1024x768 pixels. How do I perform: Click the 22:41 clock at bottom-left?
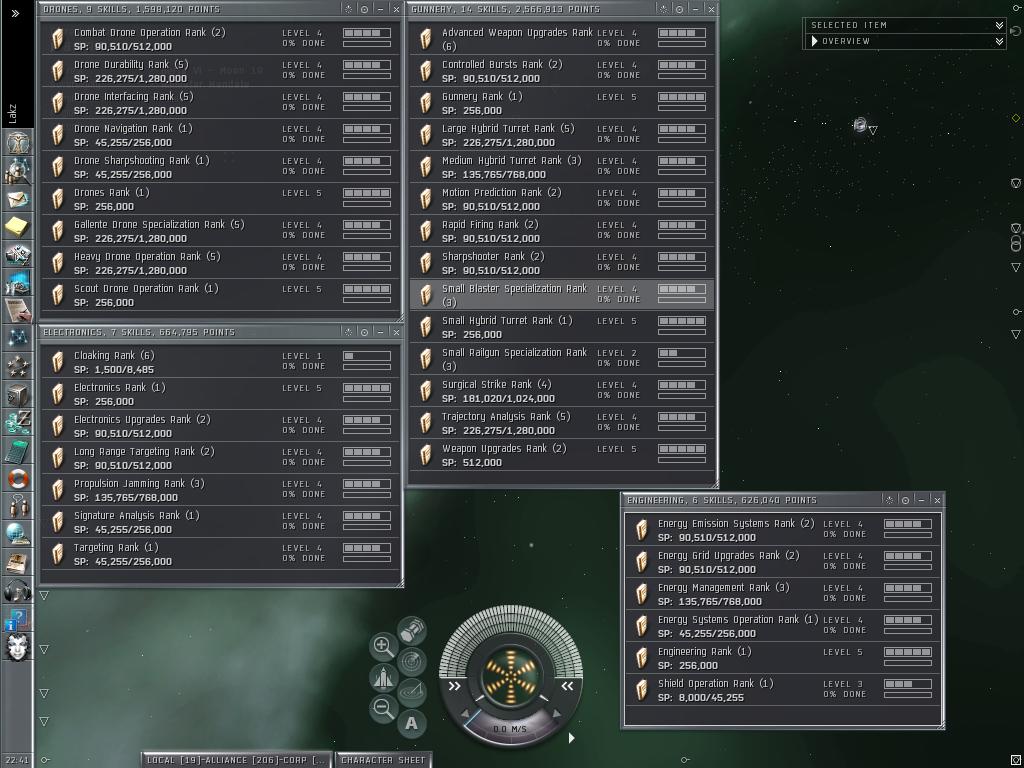click(x=16, y=760)
